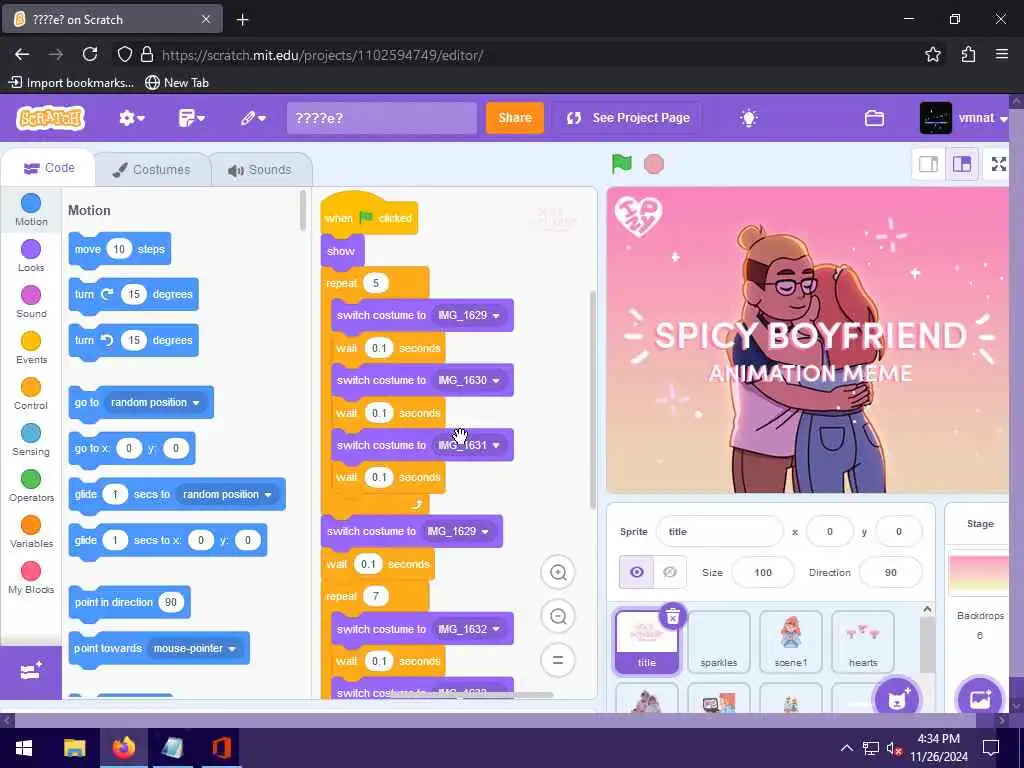Click the sprite Size field
The image size is (1024, 768).
click(763, 573)
